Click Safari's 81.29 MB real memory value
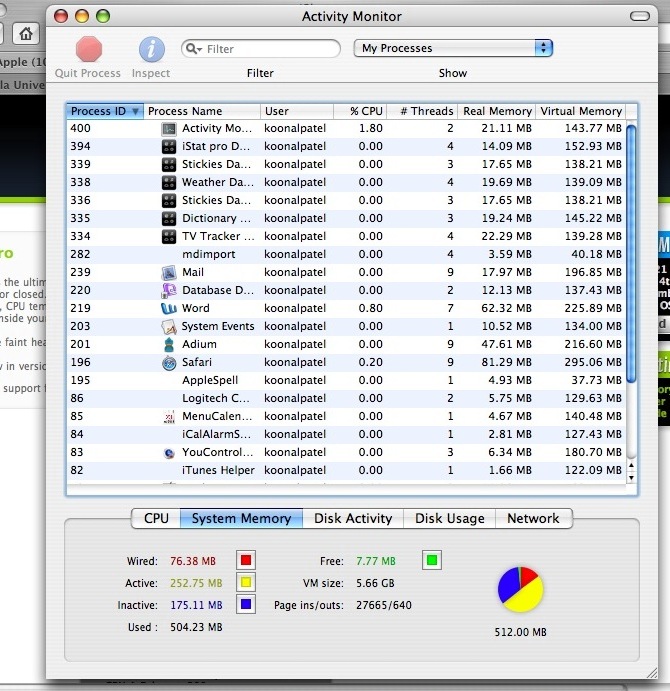Viewport: 670px width, 691px height. [x=506, y=362]
